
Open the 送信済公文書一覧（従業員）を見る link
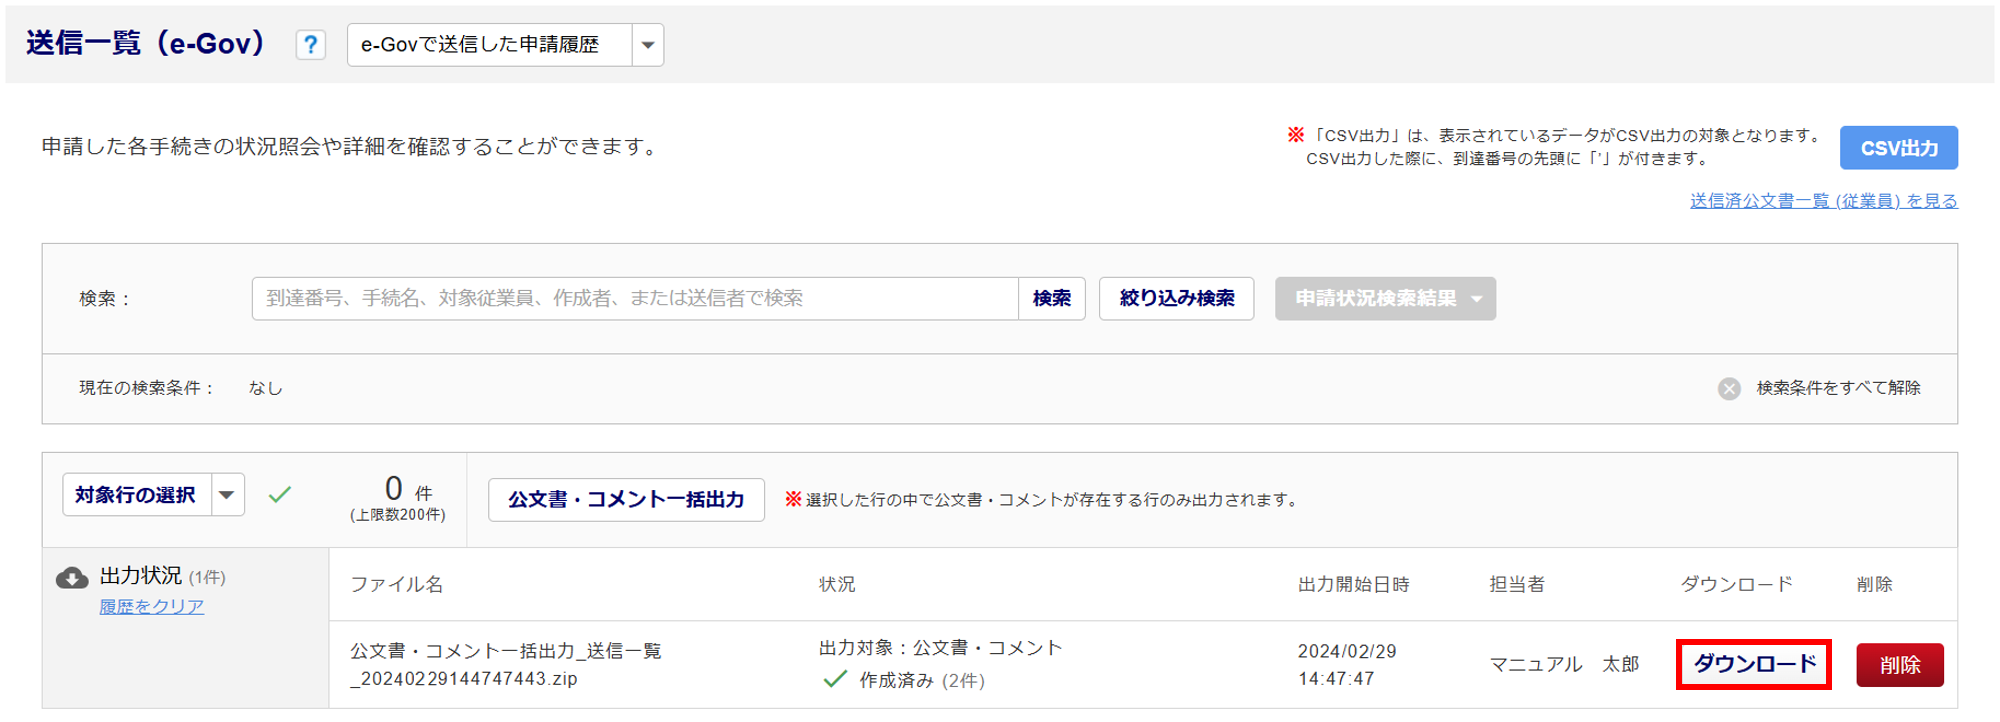[x=1823, y=201]
